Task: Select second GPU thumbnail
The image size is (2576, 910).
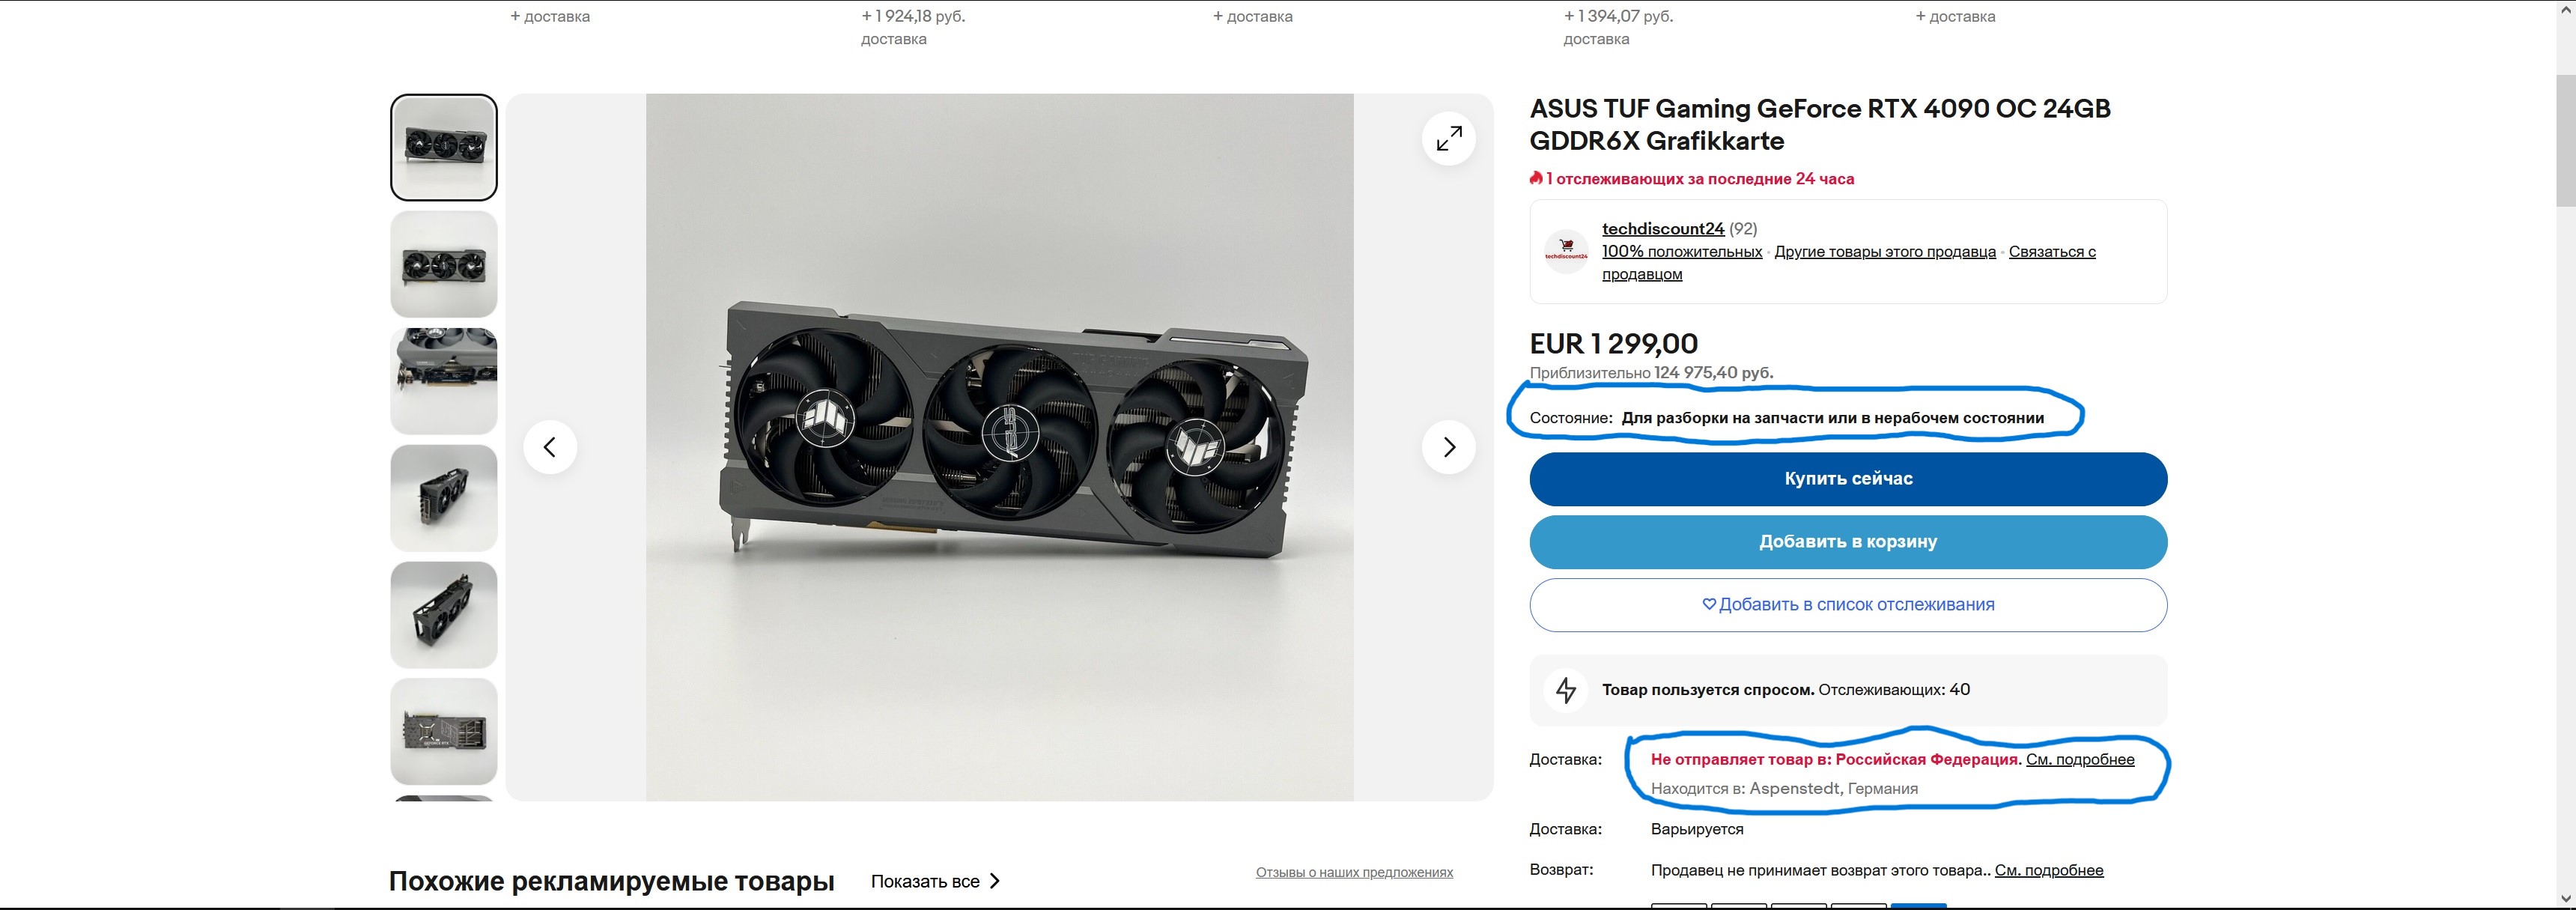Action: click(443, 264)
